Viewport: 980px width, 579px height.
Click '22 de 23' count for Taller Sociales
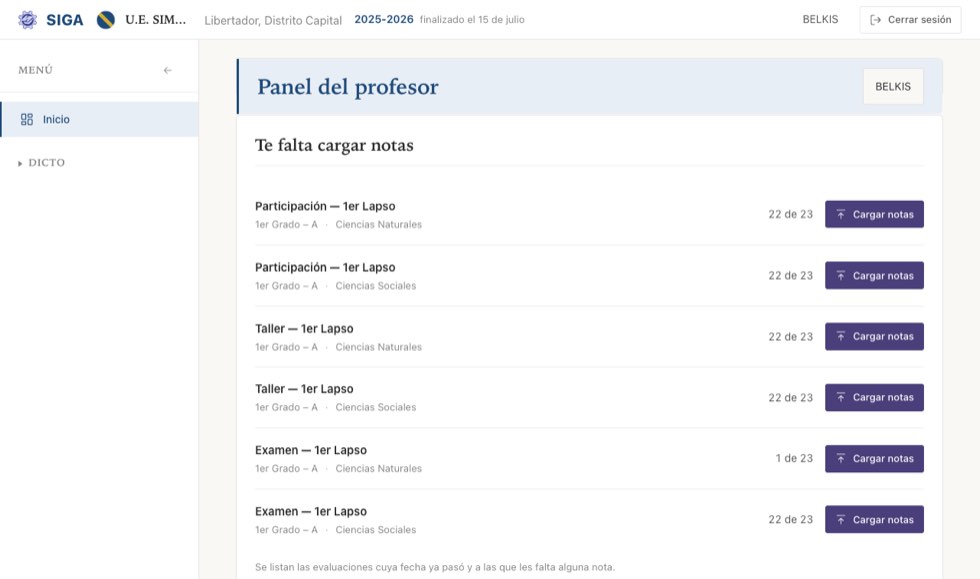click(791, 398)
